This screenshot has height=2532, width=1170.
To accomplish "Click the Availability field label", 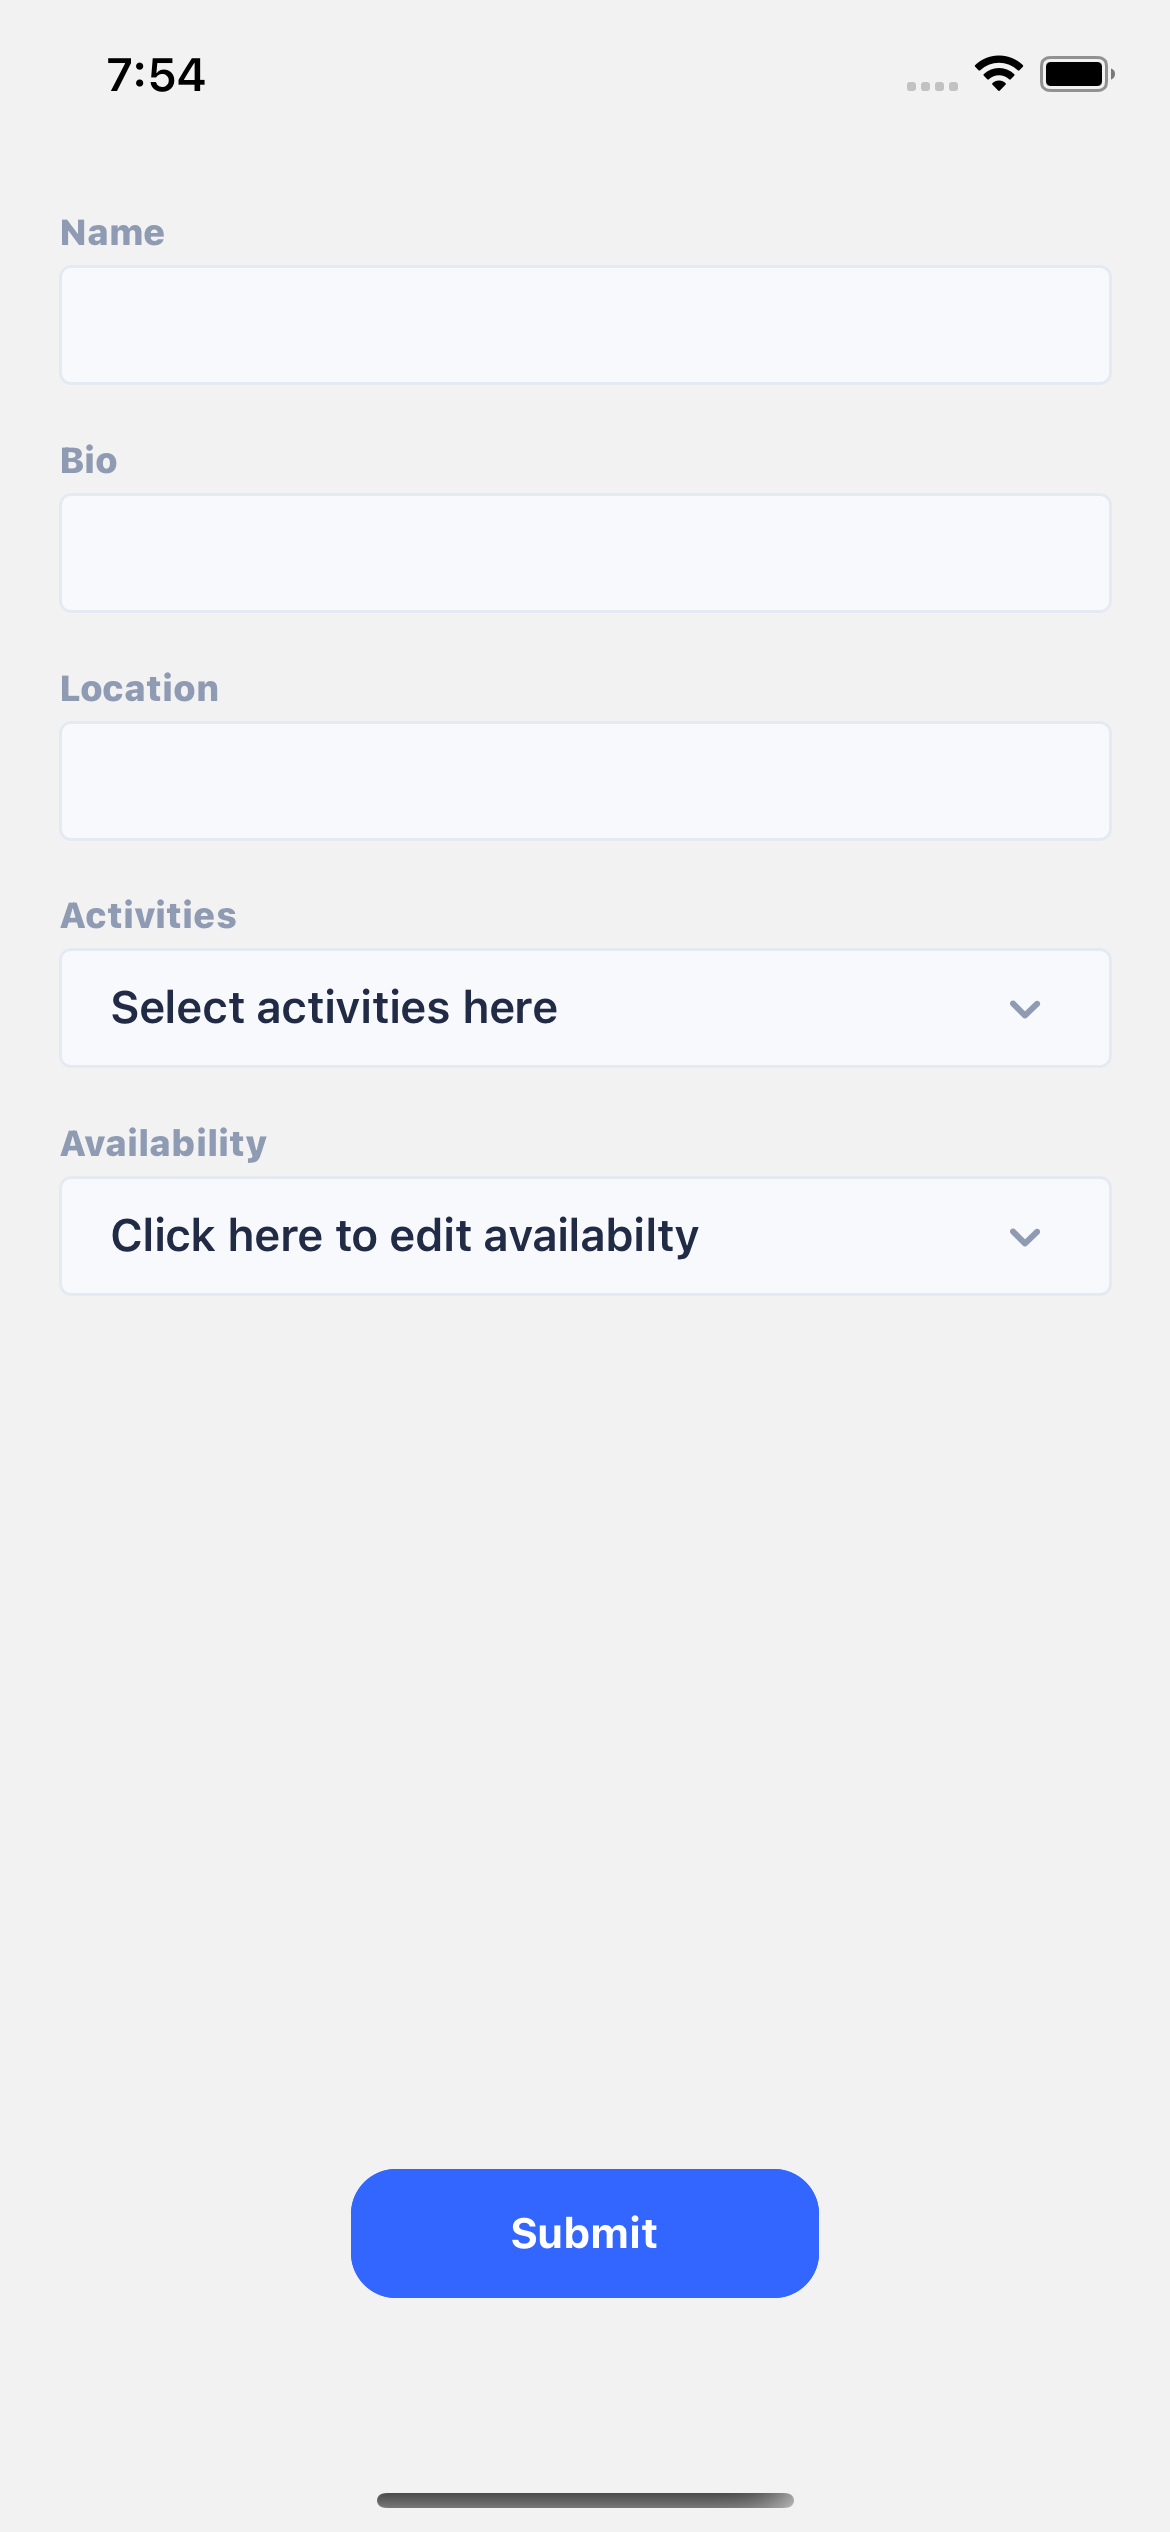I will [164, 1143].
